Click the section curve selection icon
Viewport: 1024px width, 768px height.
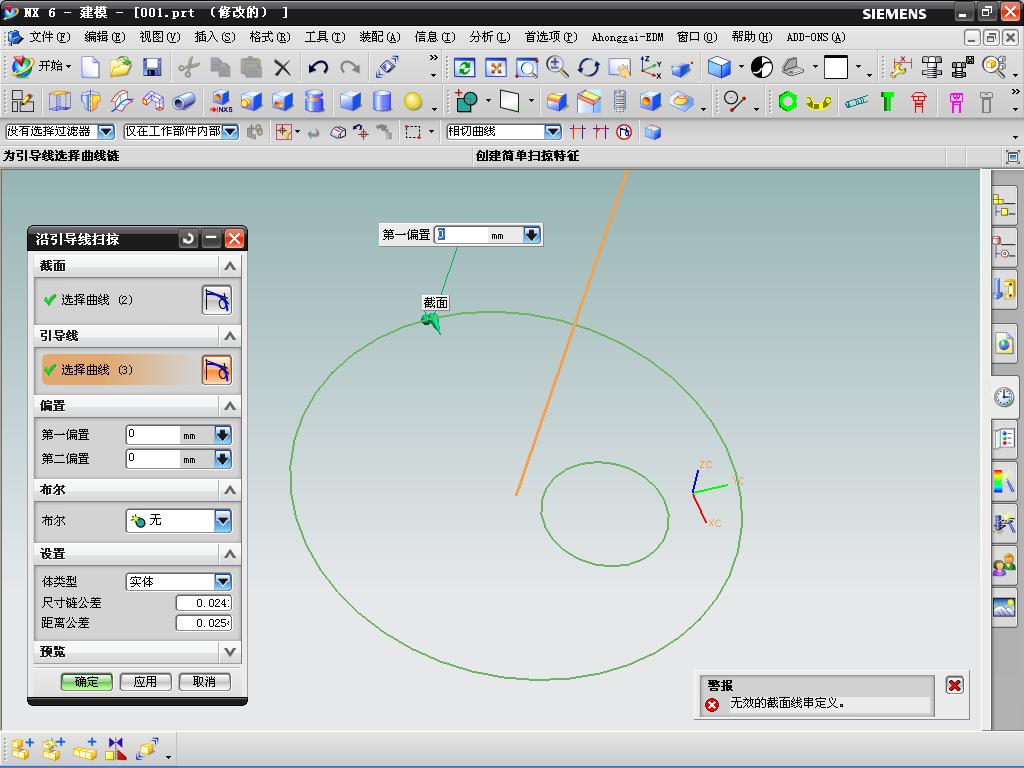click(216, 300)
